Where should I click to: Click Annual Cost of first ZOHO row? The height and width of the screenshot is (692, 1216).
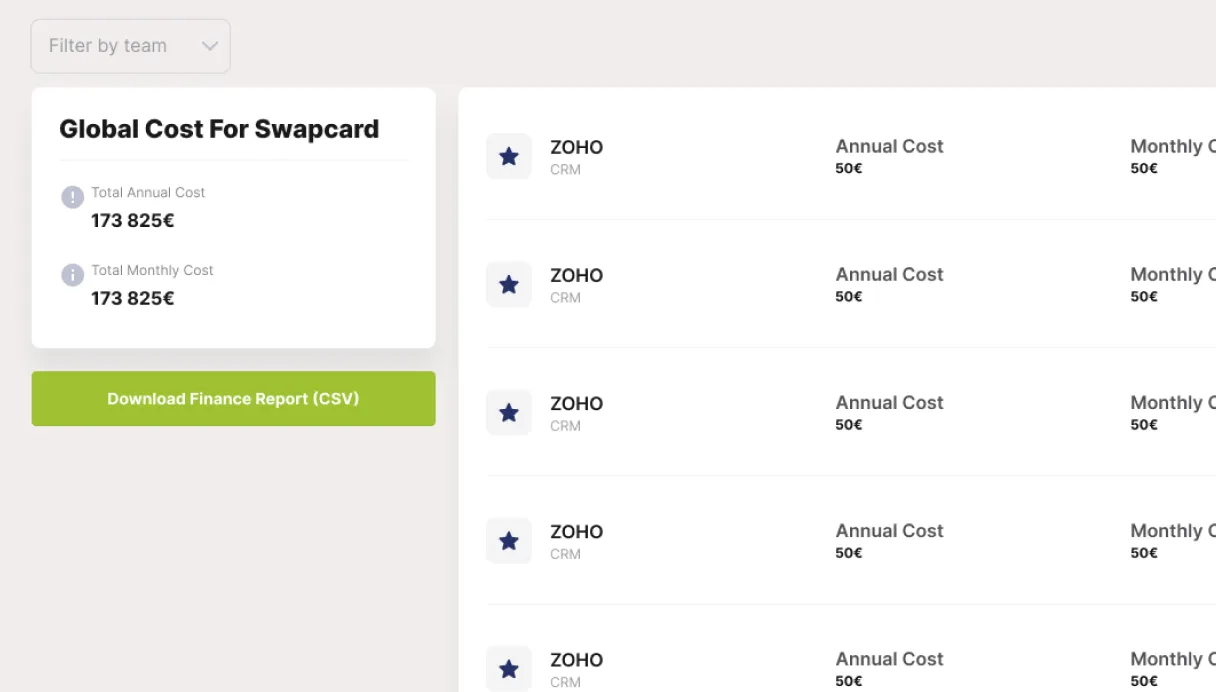point(889,146)
